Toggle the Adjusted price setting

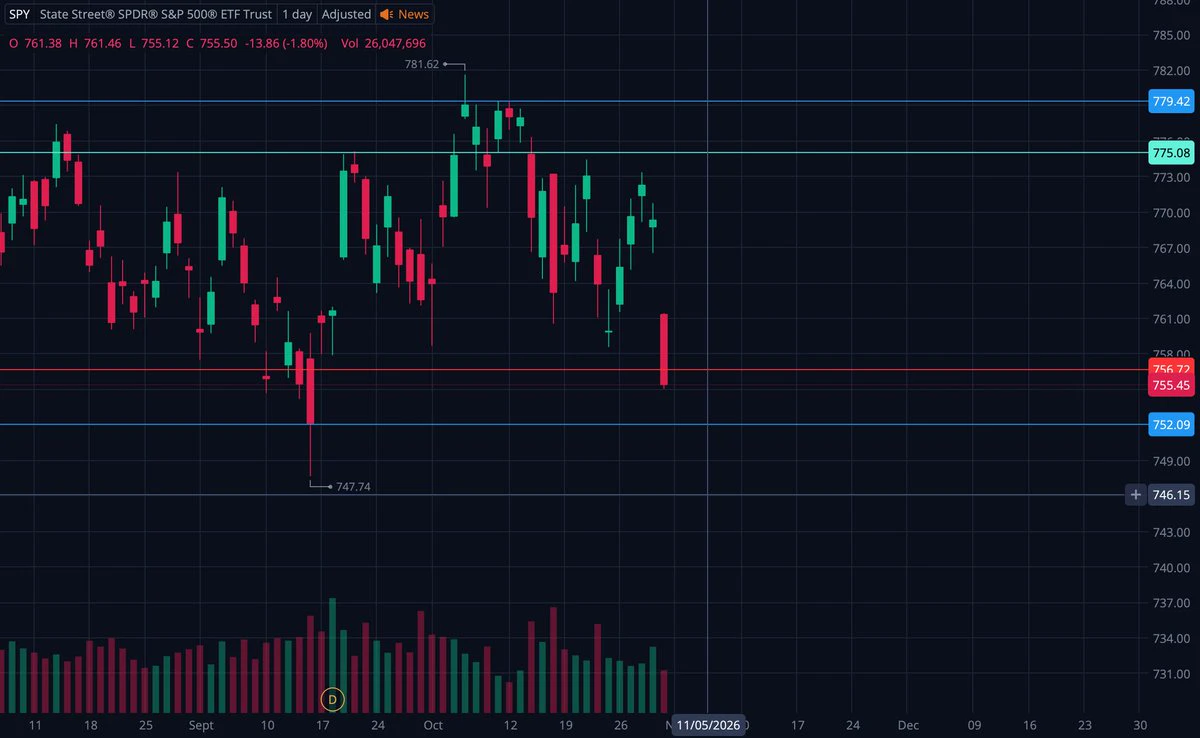point(347,14)
